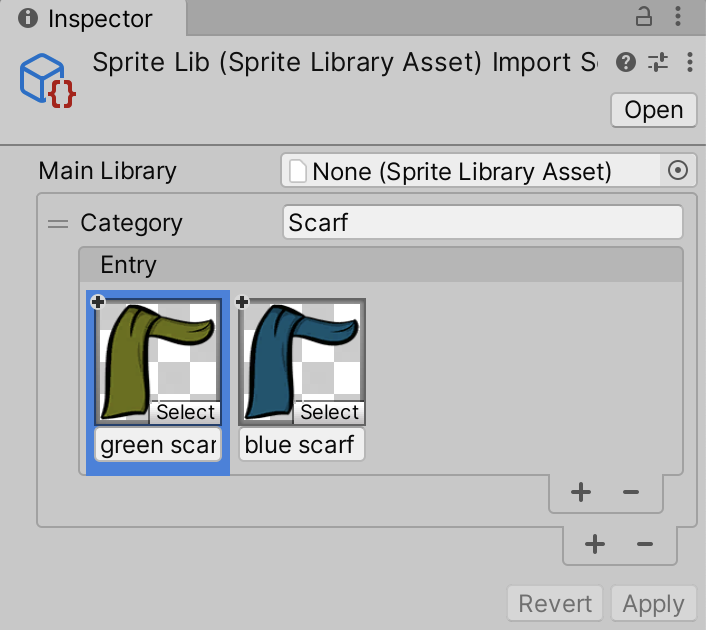
Task: Click Select on the blue scarf entry
Action: pyautogui.click(x=329, y=412)
